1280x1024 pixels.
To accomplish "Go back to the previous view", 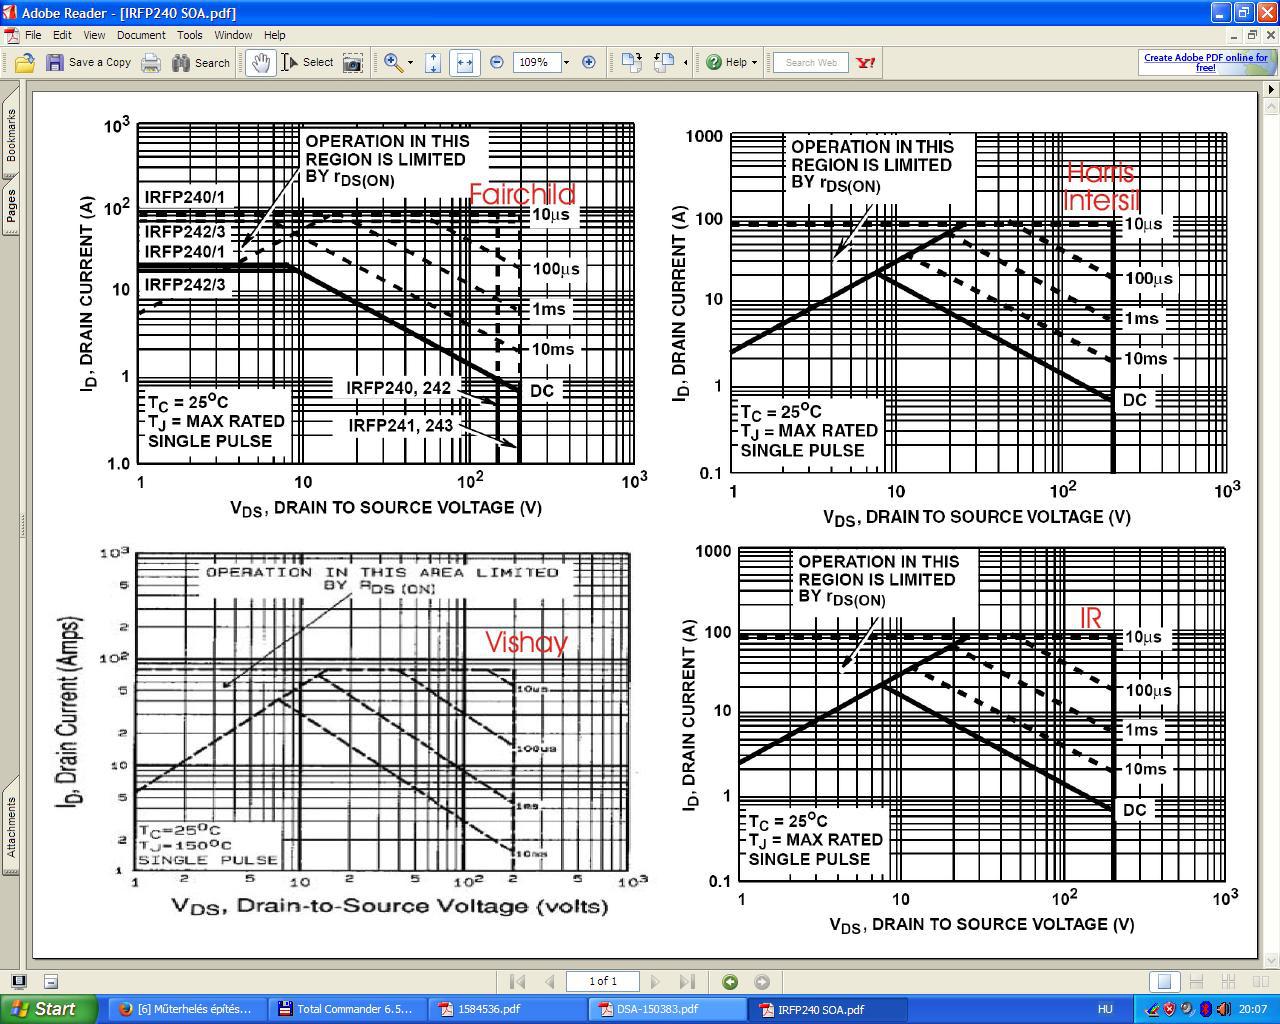I will click(x=730, y=982).
